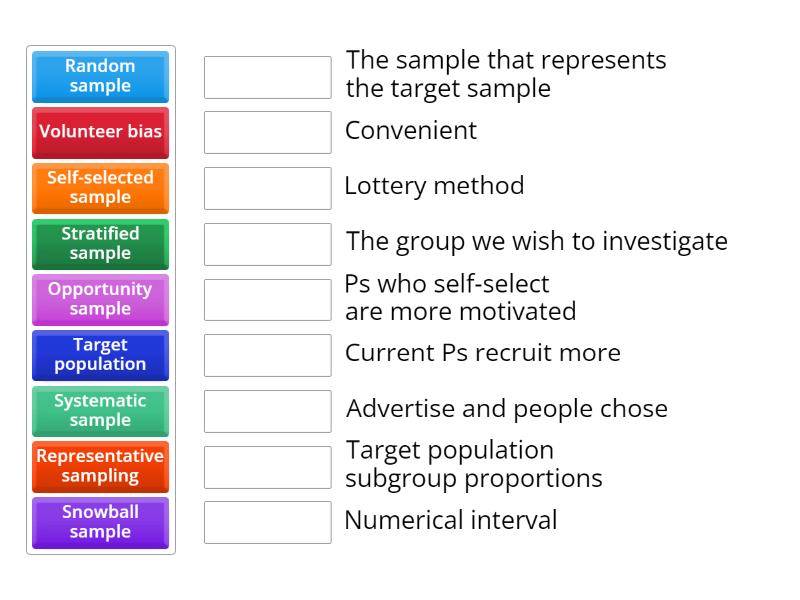Click the 'Lottery method' definition text
This screenshot has height=600, width=800.
[434, 186]
